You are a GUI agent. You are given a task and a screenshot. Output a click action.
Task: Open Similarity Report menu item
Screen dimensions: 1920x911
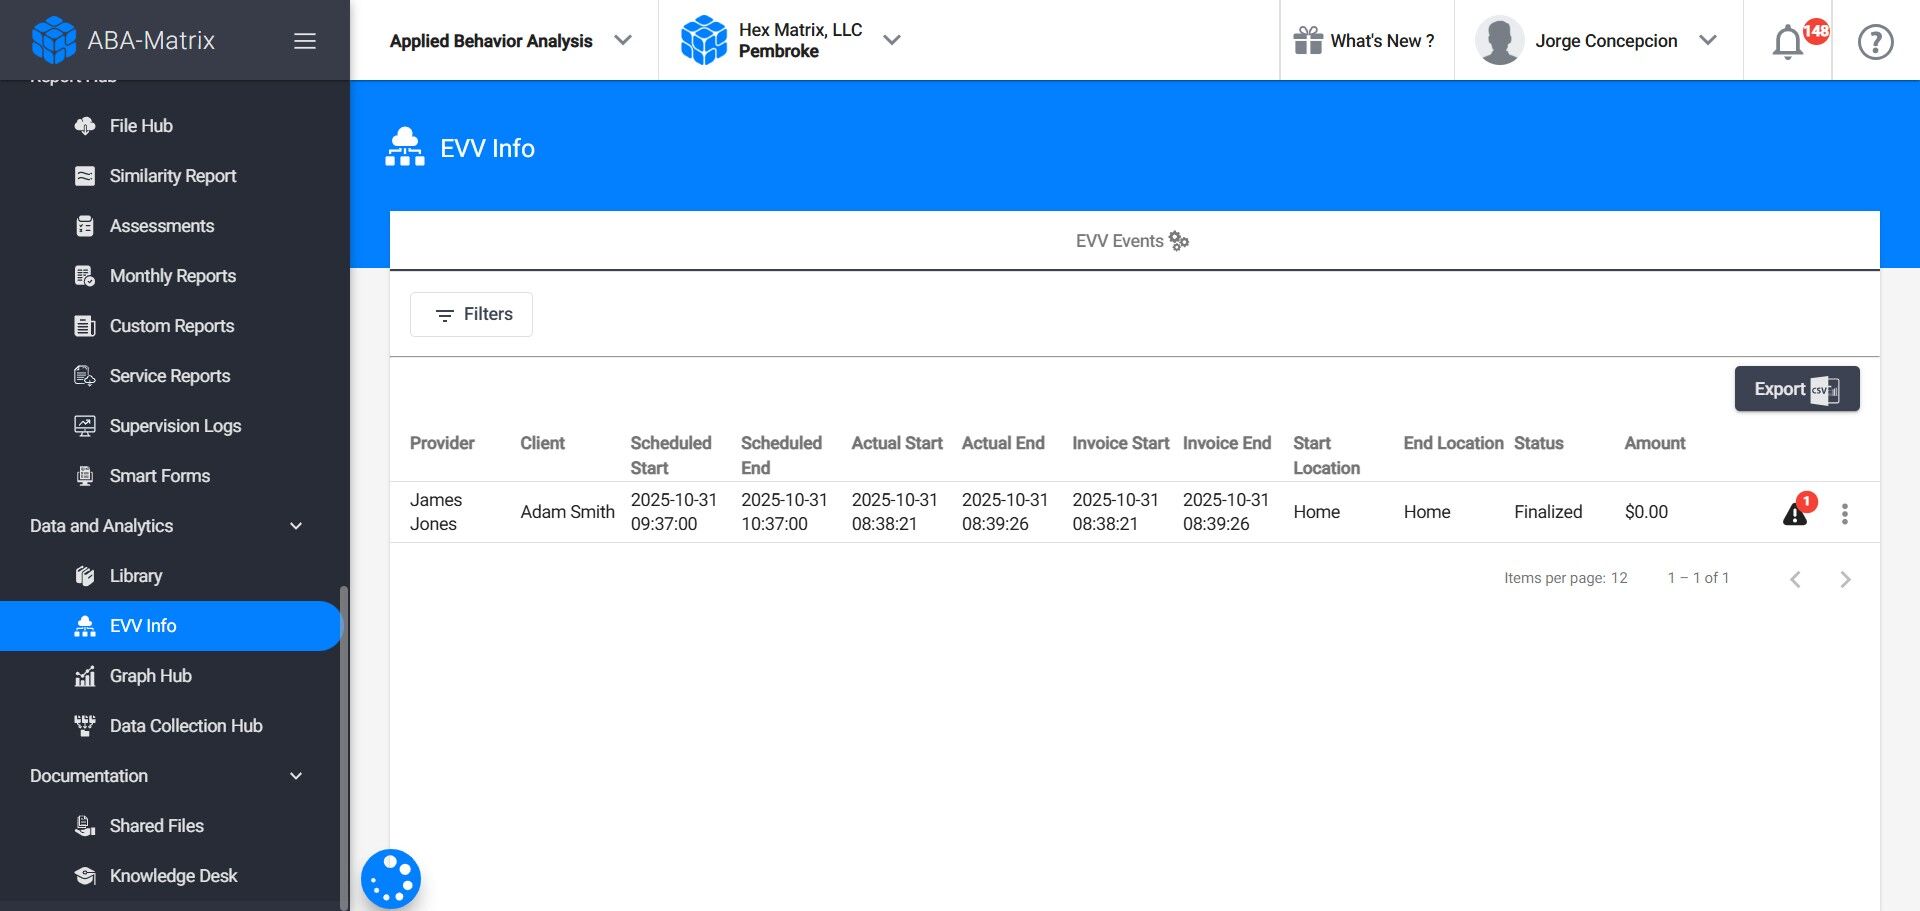tap(173, 176)
